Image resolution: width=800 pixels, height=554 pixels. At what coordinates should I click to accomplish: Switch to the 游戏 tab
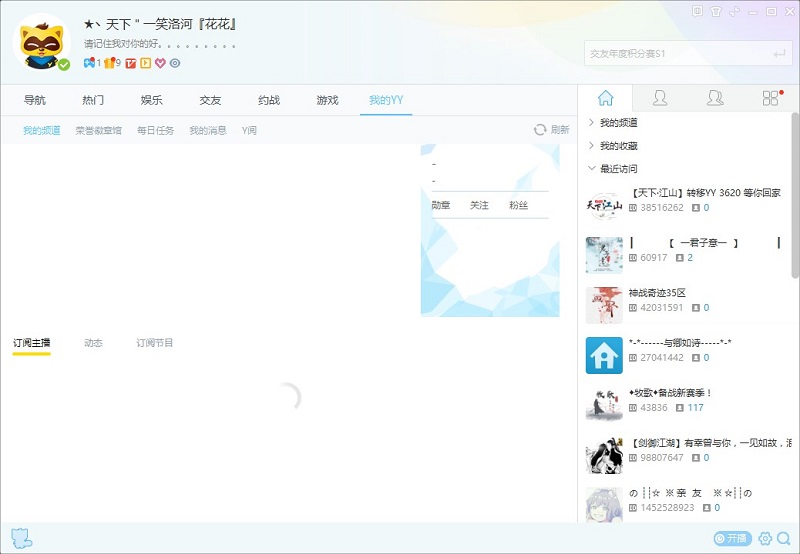[x=327, y=100]
